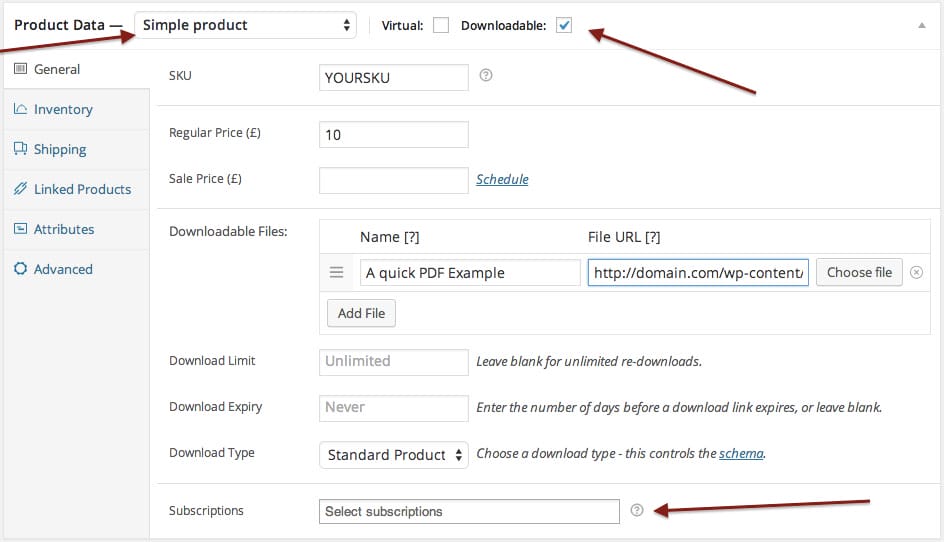944x542 pixels.
Task: Open the Simple product type dropdown
Action: pos(245,25)
